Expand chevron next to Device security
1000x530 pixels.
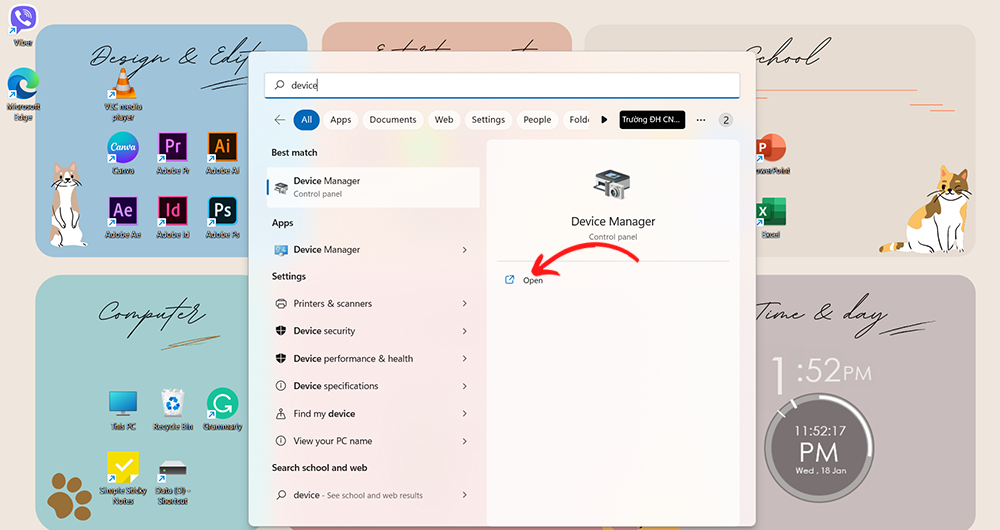tap(464, 331)
